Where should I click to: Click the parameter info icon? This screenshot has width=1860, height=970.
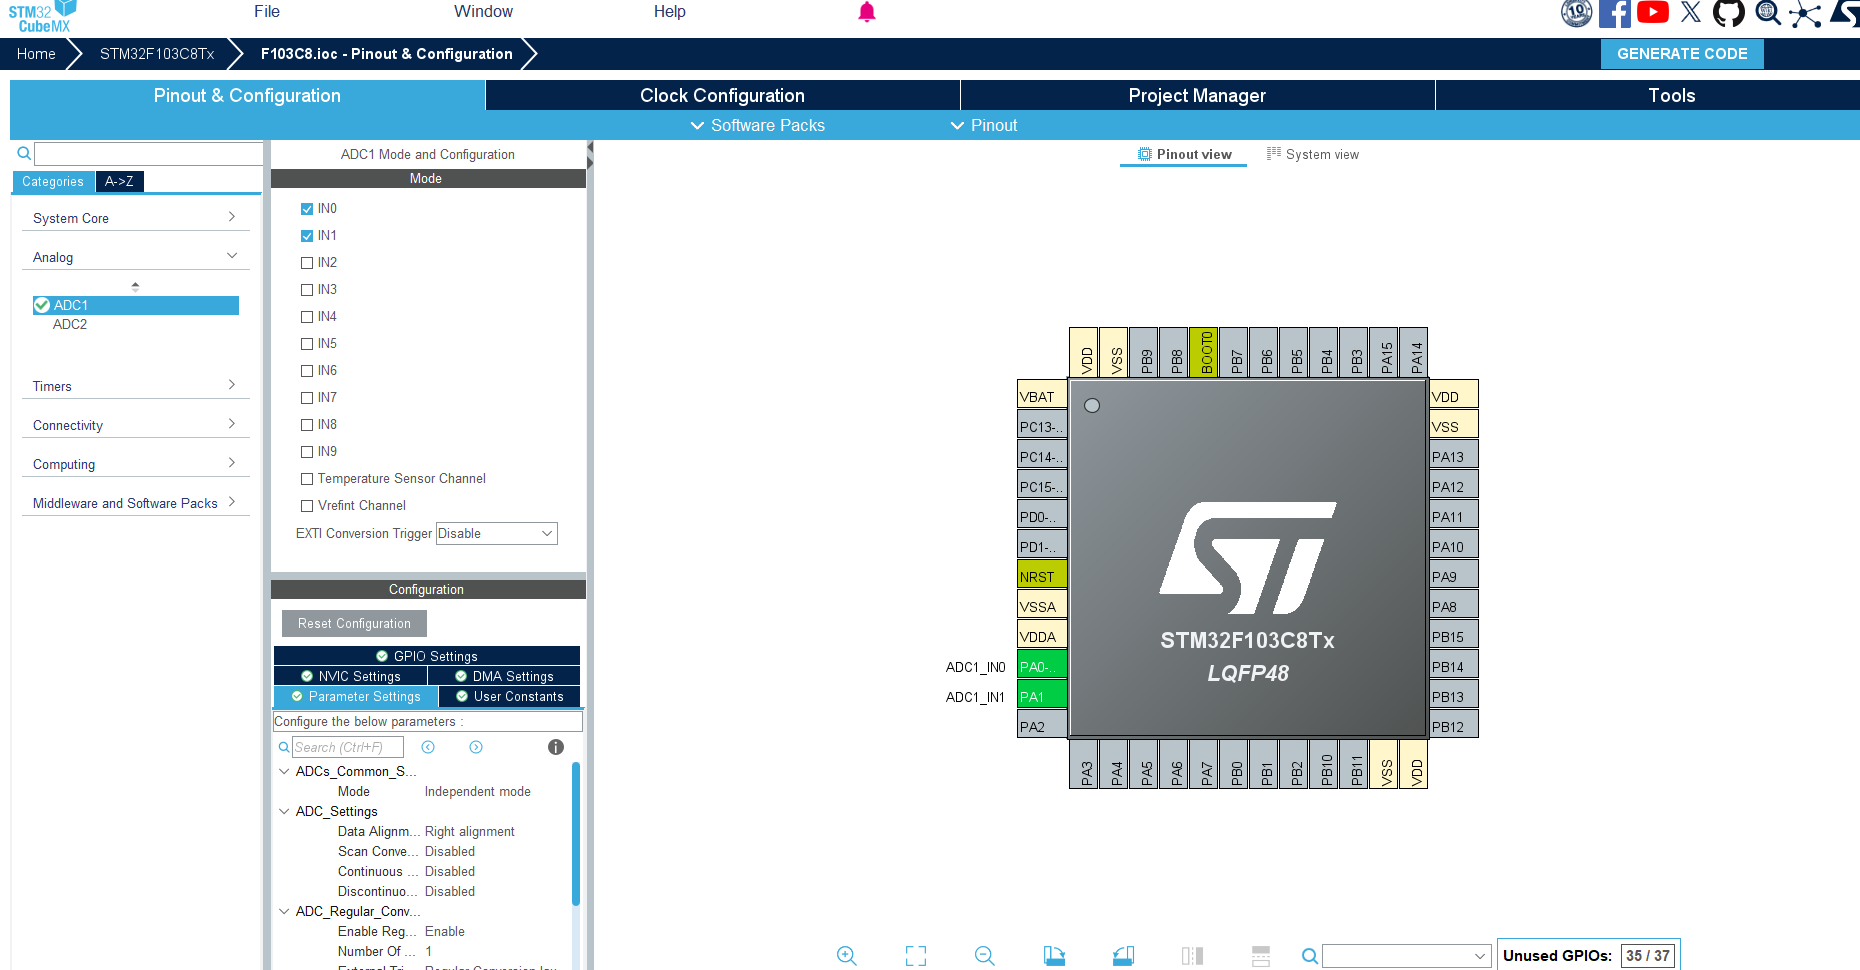(556, 747)
